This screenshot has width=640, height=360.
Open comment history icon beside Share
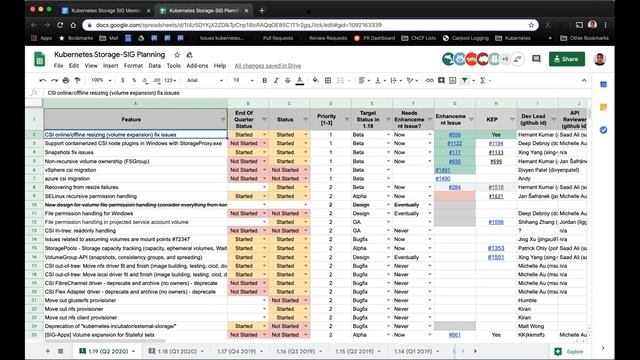point(536,59)
